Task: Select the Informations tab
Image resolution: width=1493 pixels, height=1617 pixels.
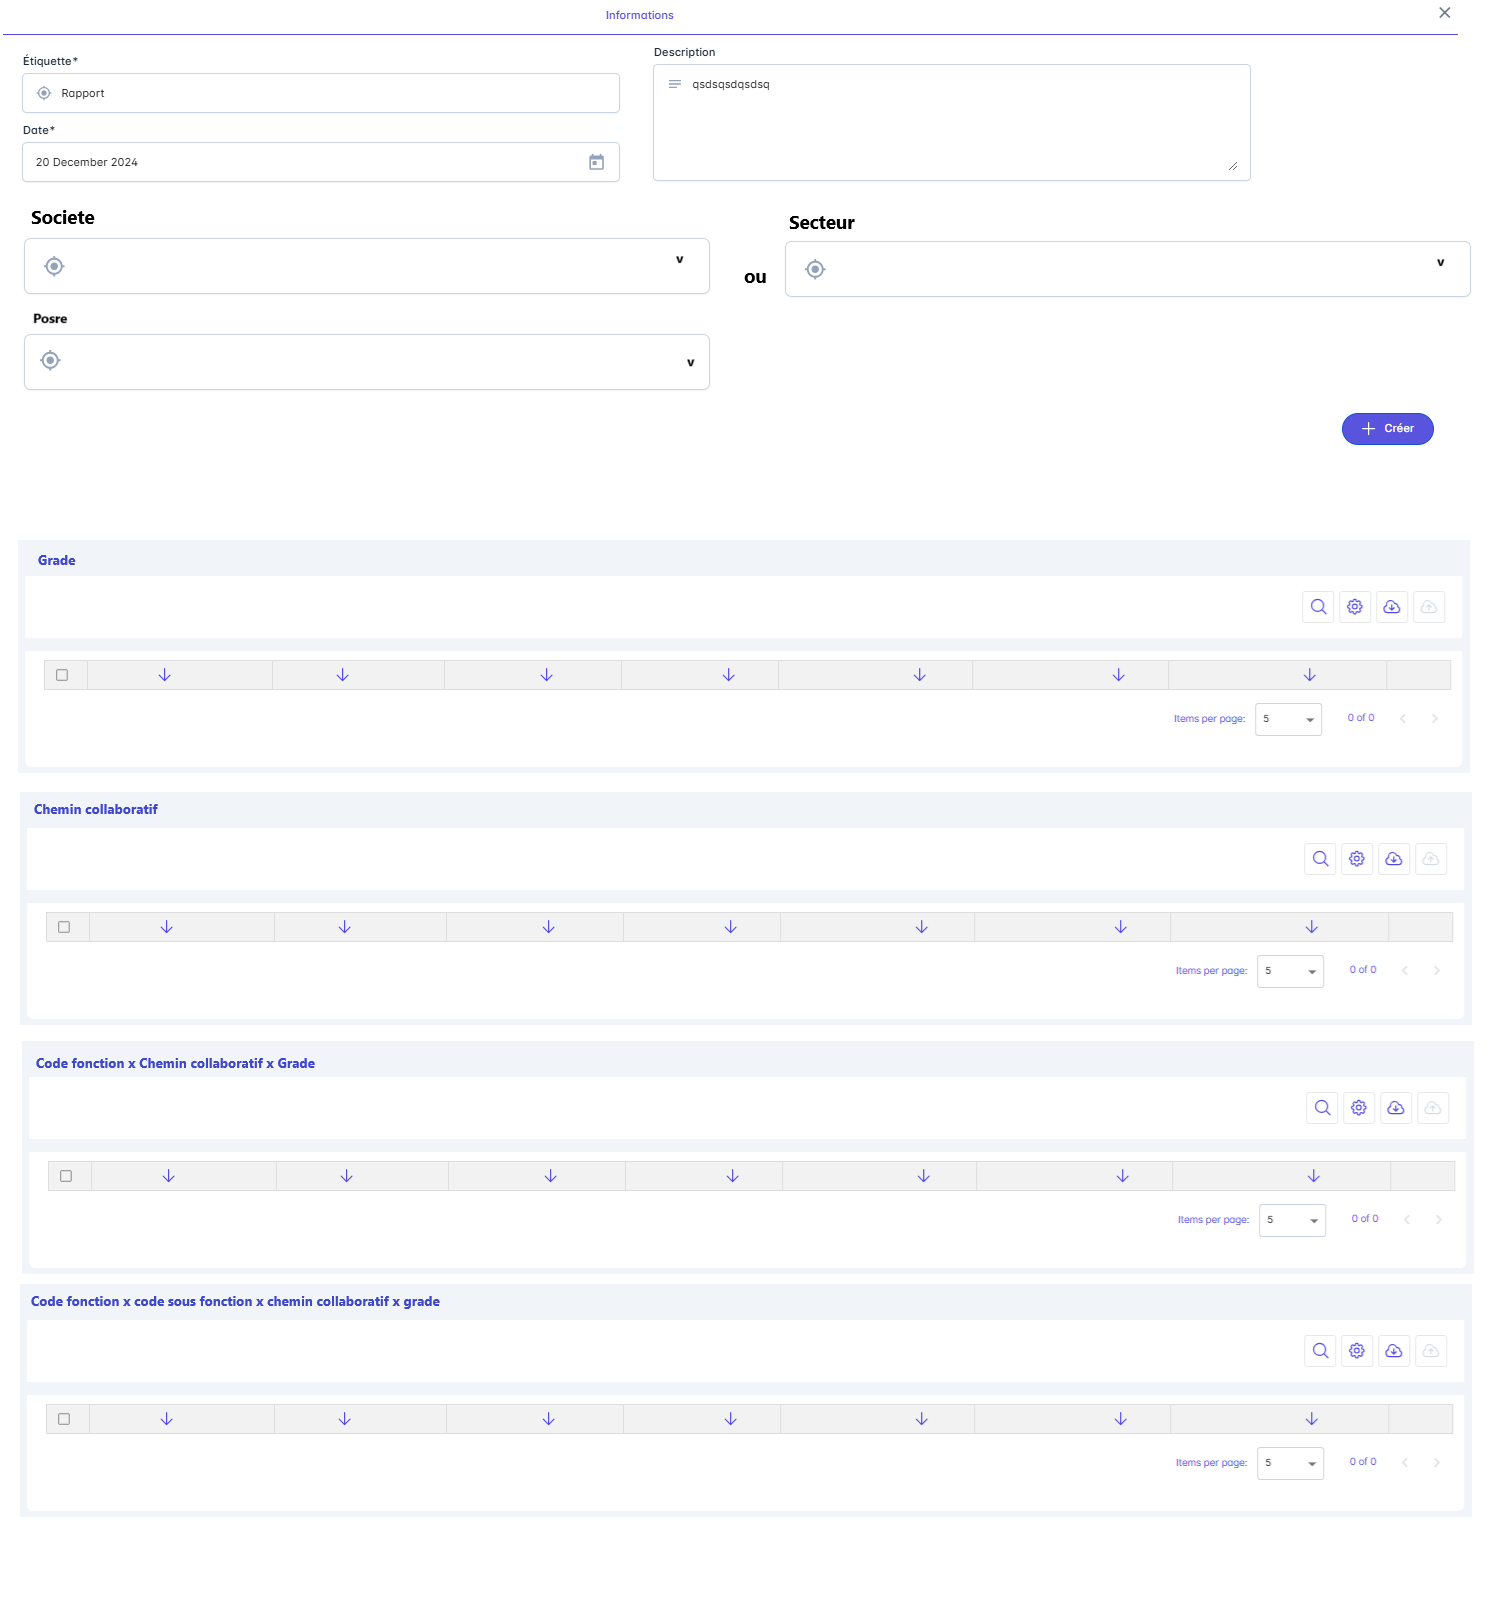Action: pos(639,15)
